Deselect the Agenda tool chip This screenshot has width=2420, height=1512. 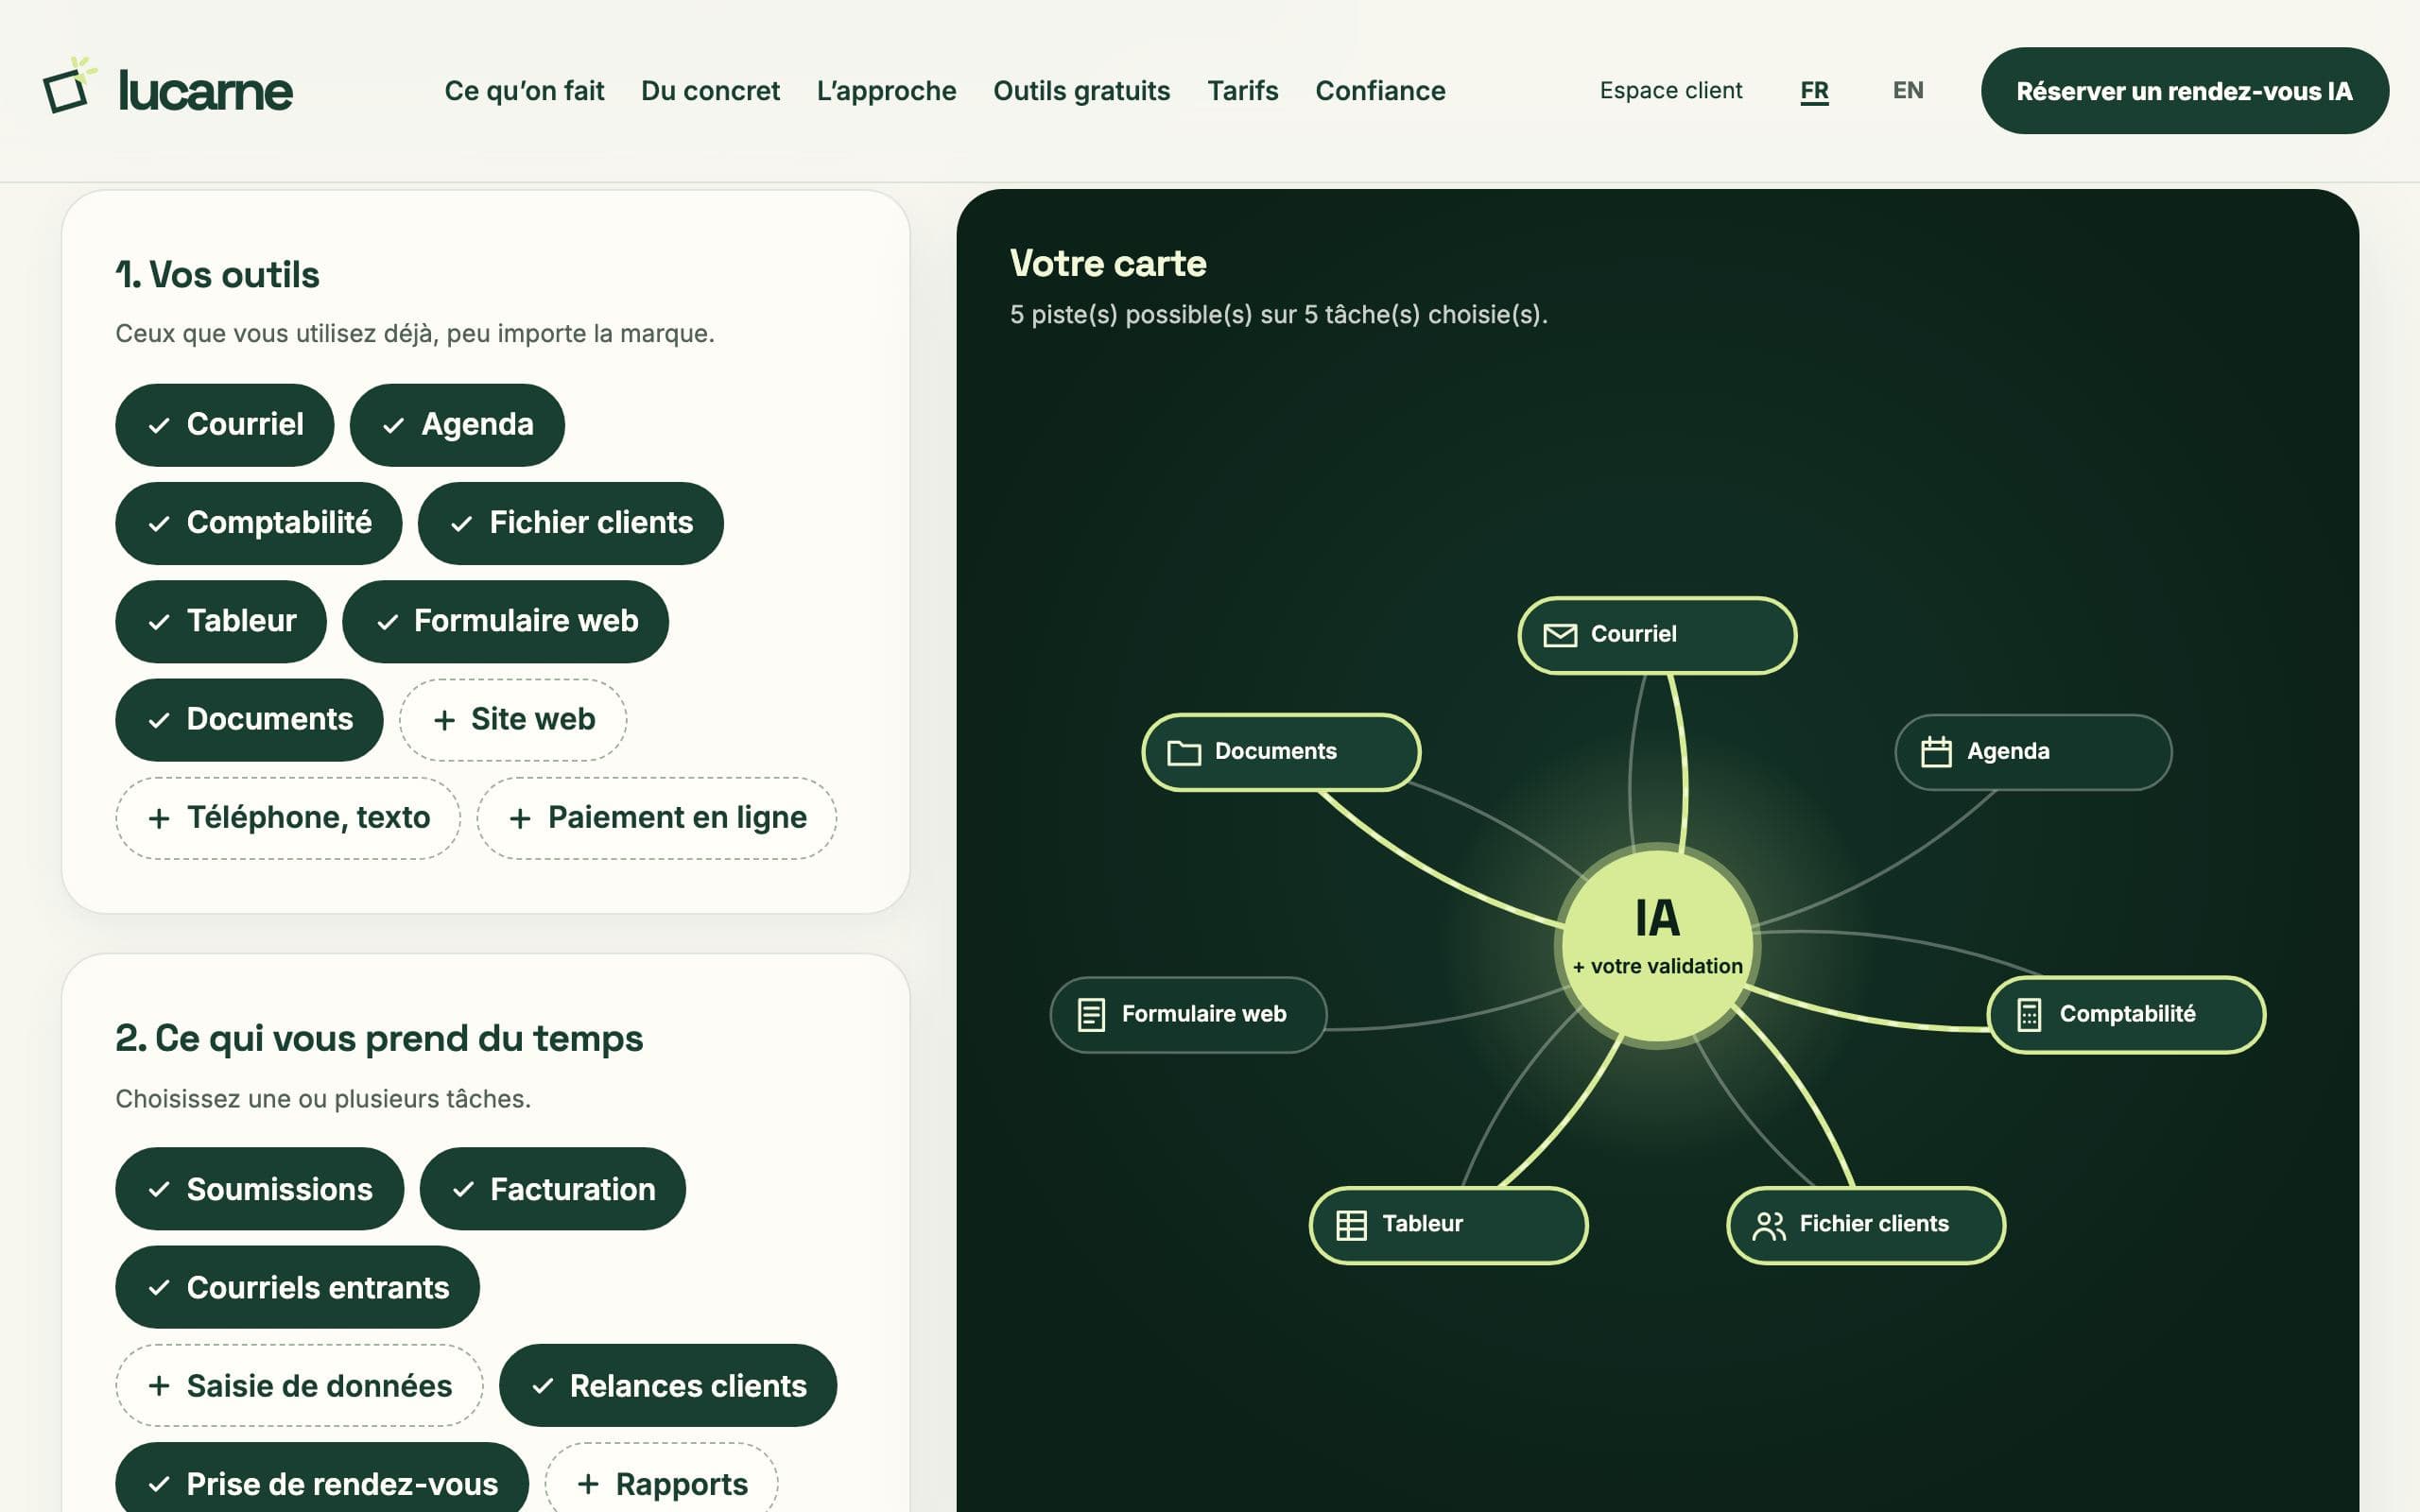pyautogui.click(x=457, y=425)
